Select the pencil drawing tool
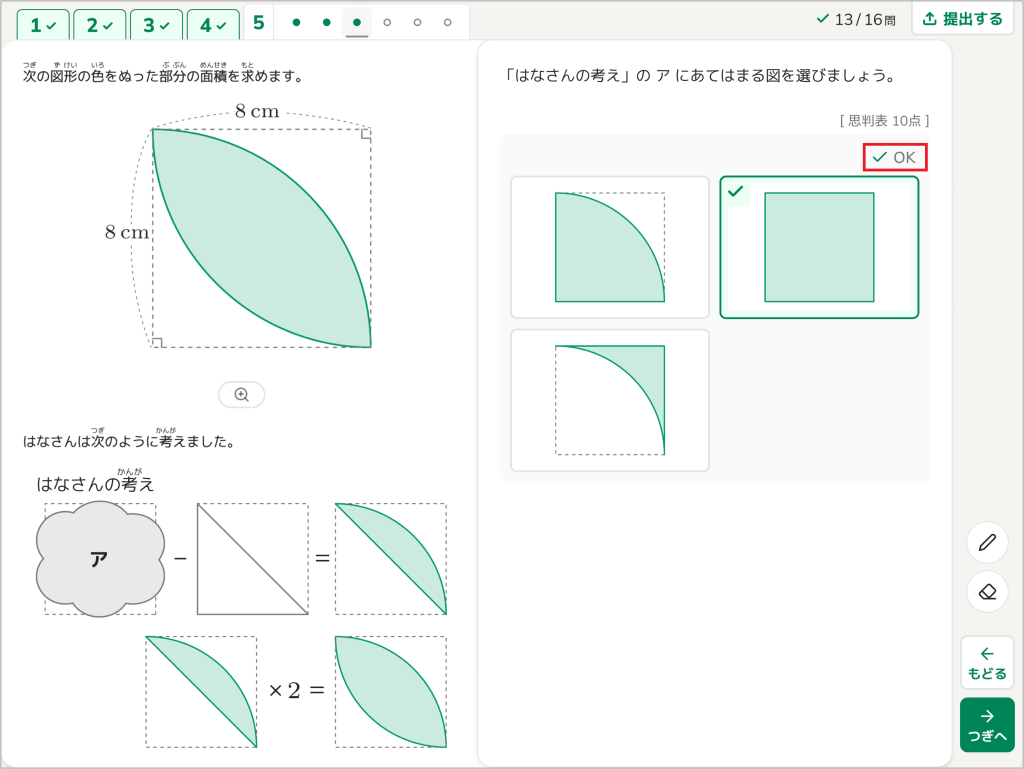Image resolution: width=1024 pixels, height=769 pixels. click(x=987, y=542)
